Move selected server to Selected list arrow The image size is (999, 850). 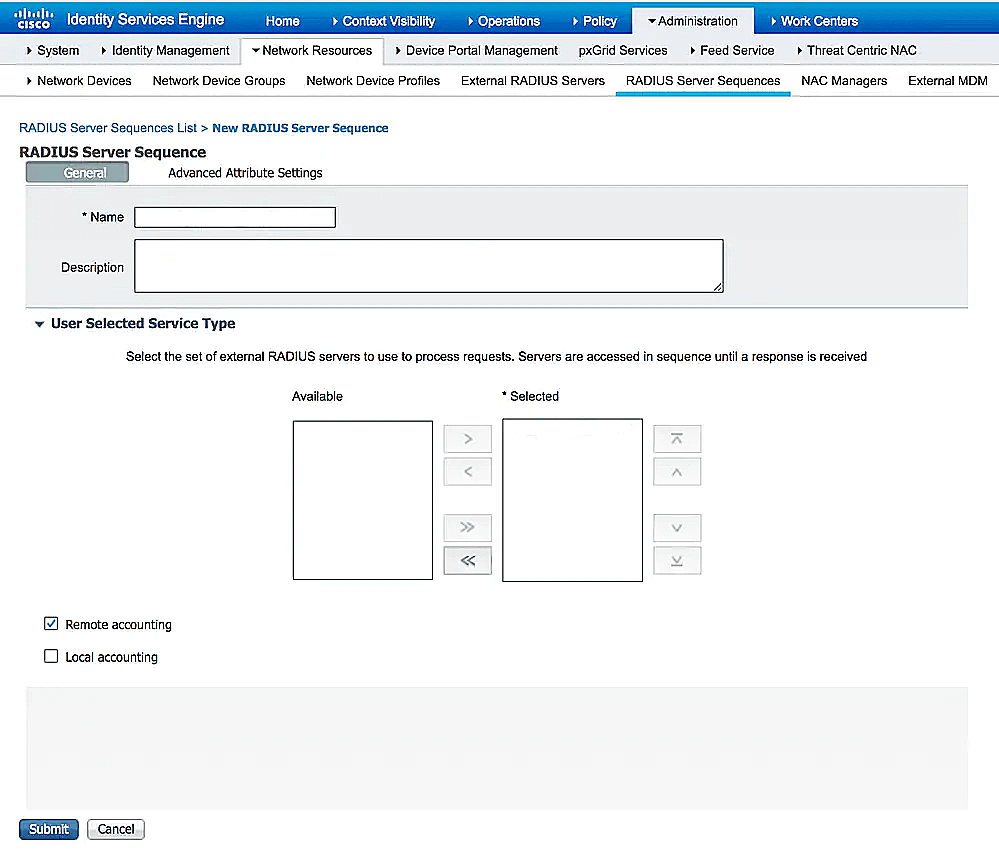click(468, 439)
